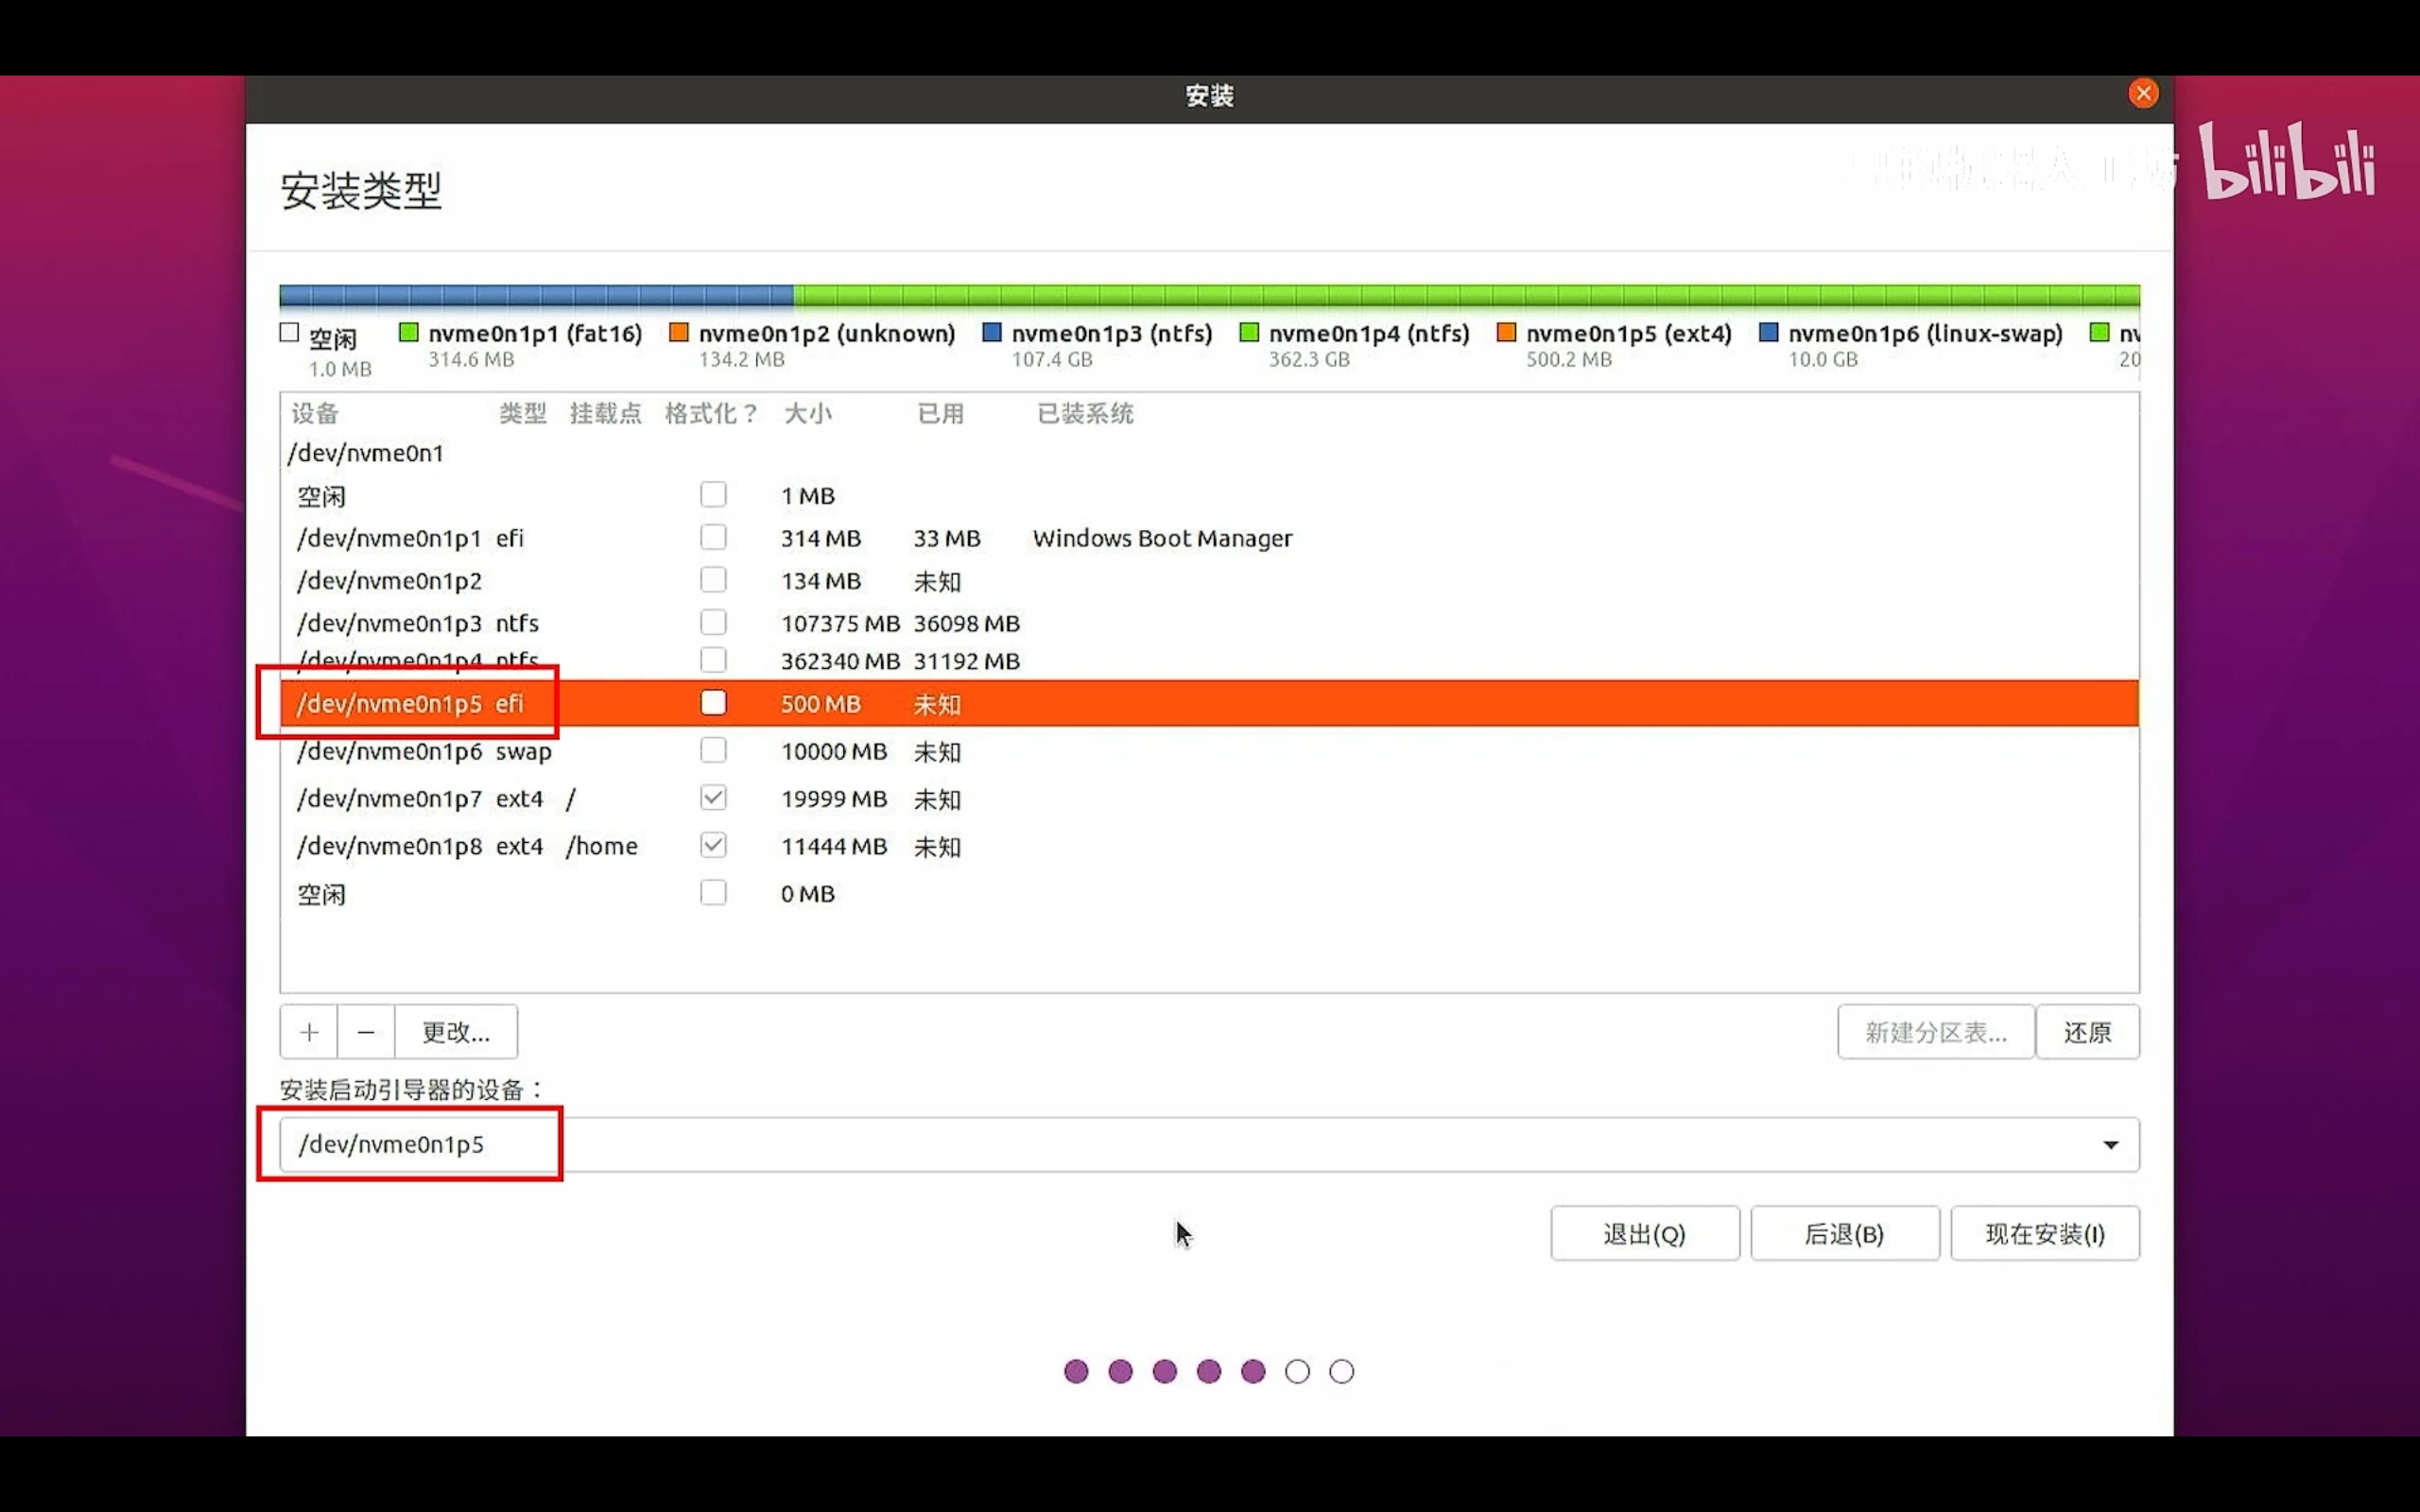This screenshot has width=2420, height=1512.
Task: Click the 31192 MB used value
Action: (966, 662)
